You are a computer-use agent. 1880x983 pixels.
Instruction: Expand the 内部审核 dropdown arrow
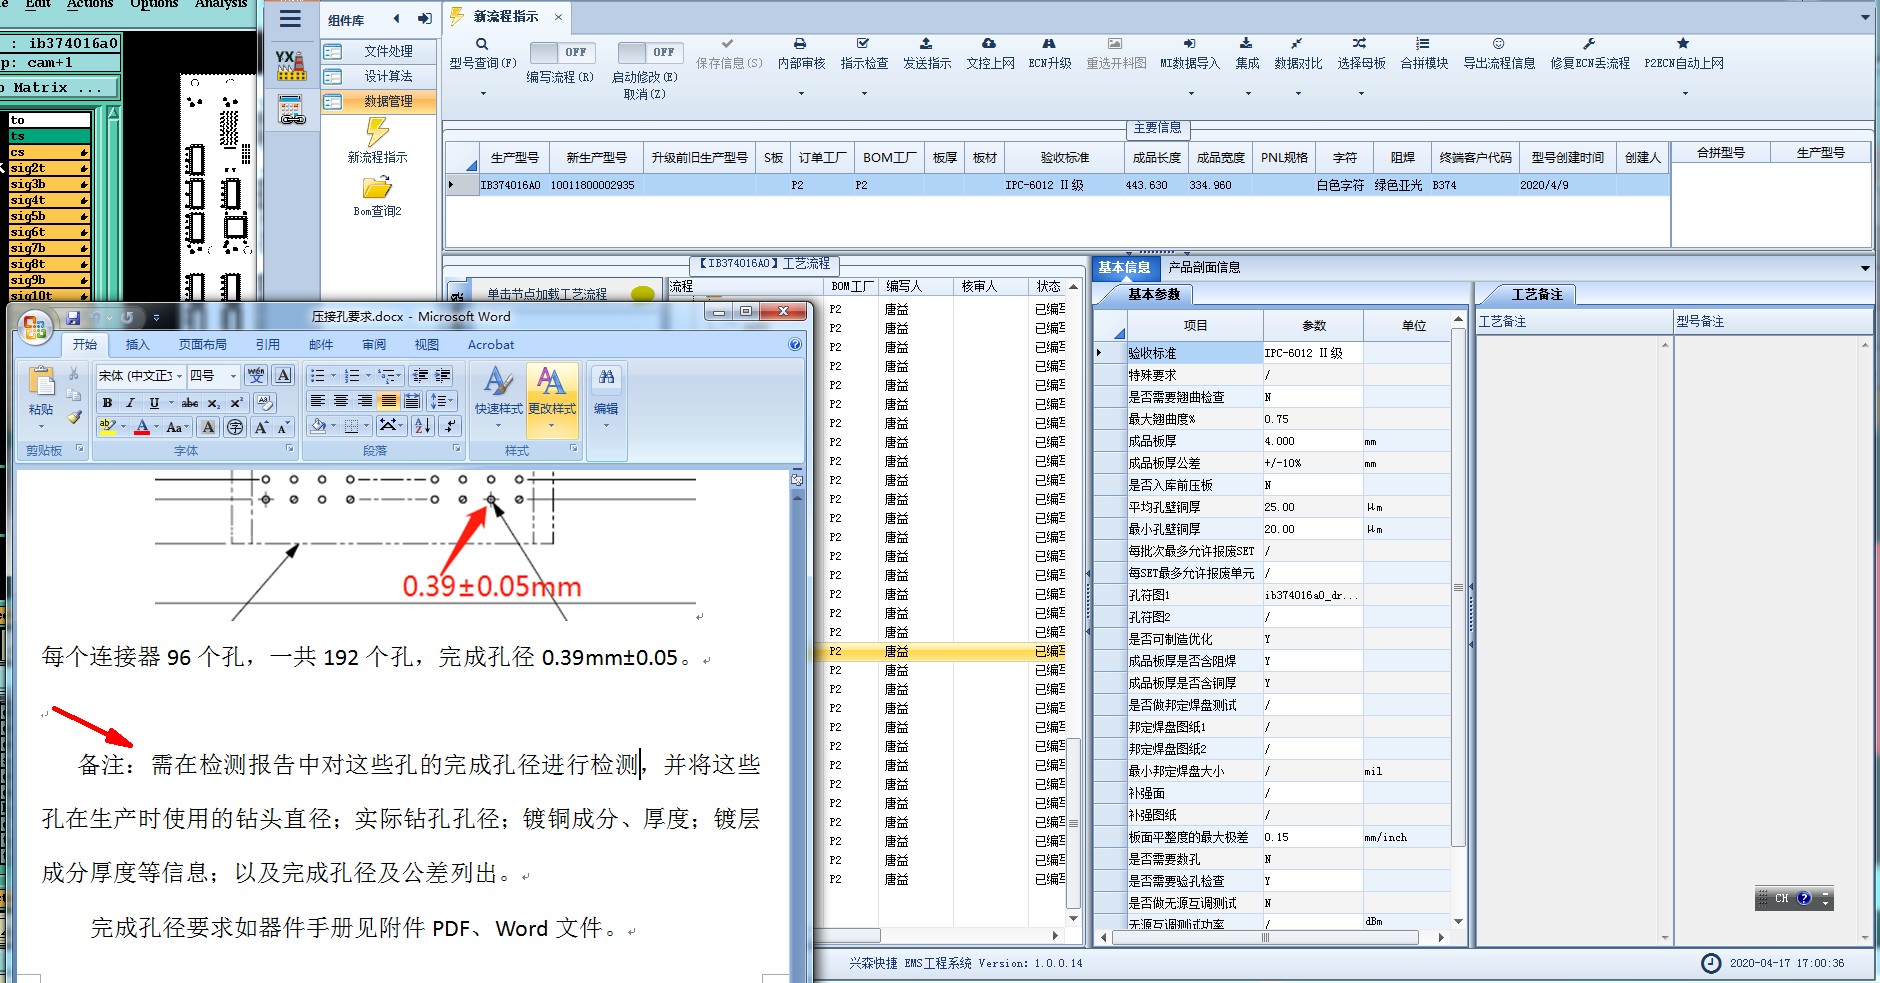[x=801, y=94]
